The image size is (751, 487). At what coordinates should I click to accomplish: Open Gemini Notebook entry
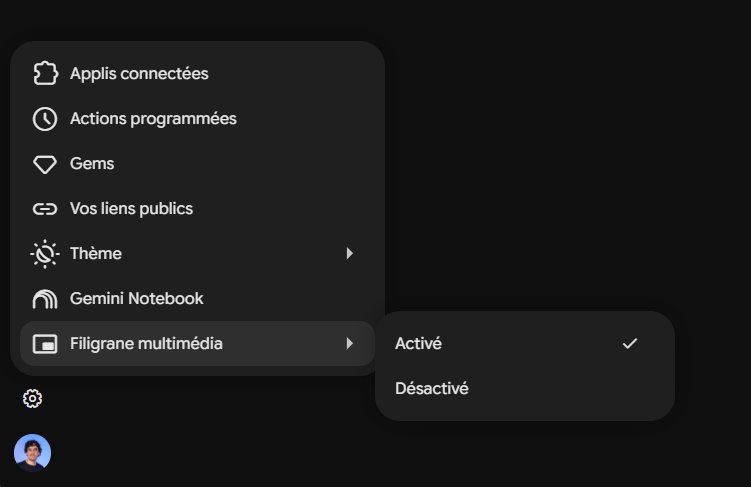pyautogui.click(x=197, y=298)
